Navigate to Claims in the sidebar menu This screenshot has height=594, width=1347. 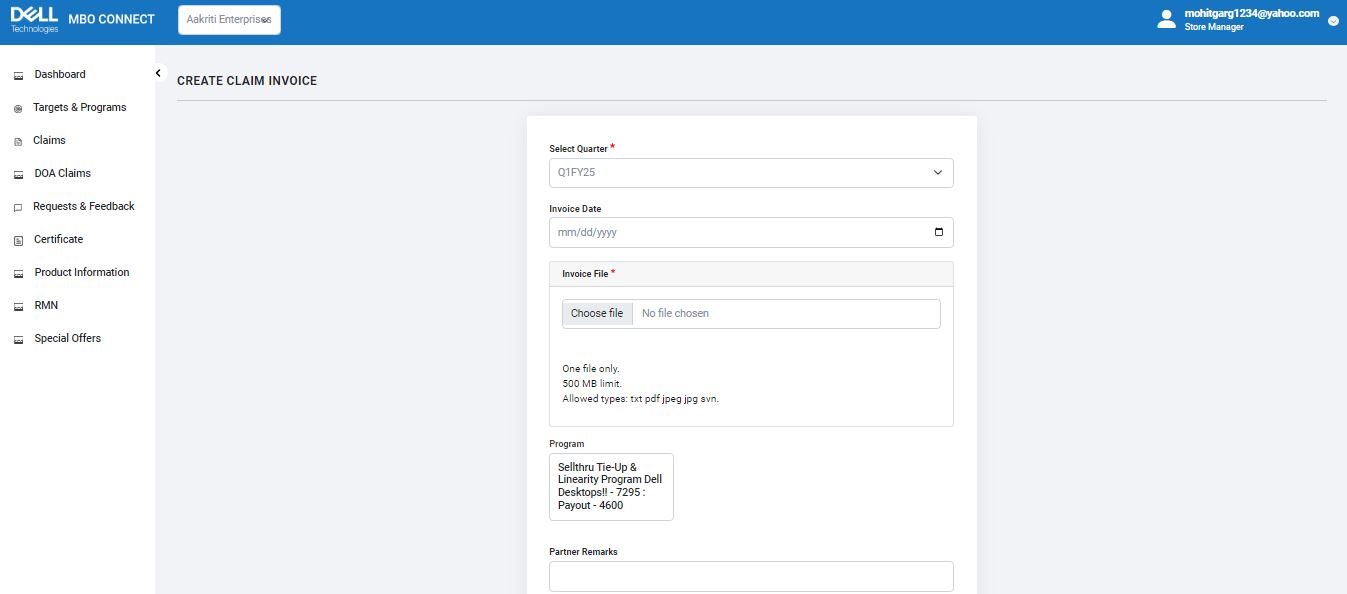pyautogui.click(x=49, y=140)
